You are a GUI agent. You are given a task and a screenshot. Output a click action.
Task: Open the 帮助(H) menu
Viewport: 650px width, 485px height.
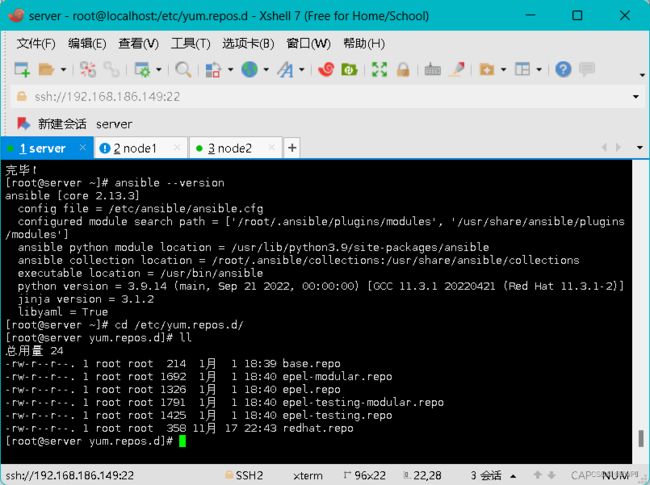pyautogui.click(x=364, y=44)
